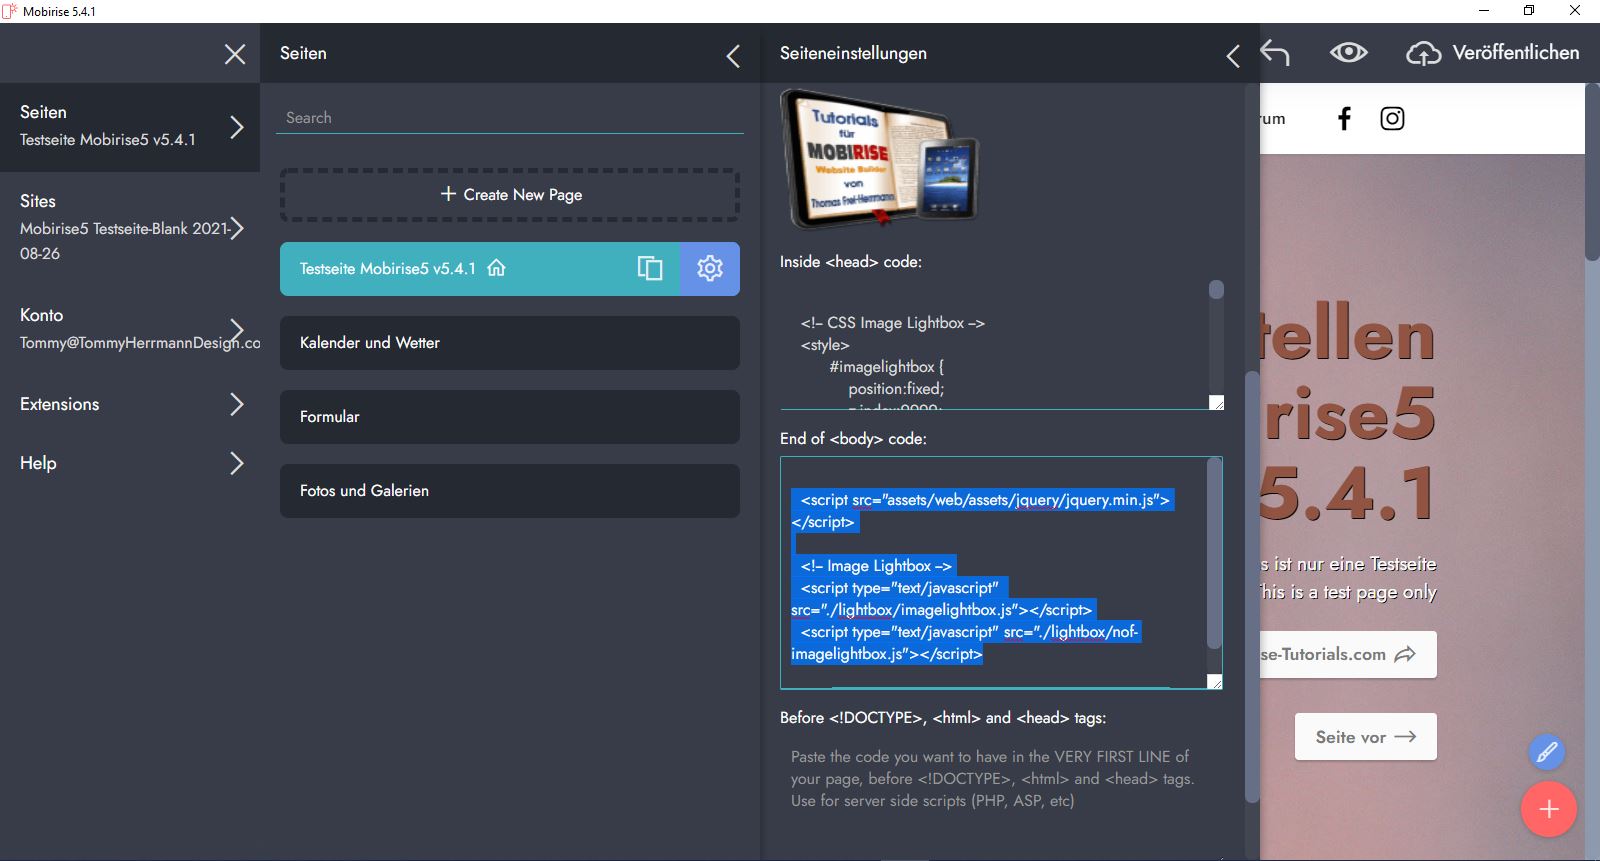Click the undo arrow icon
1600x861 pixels.
(x=1275, y=53)
